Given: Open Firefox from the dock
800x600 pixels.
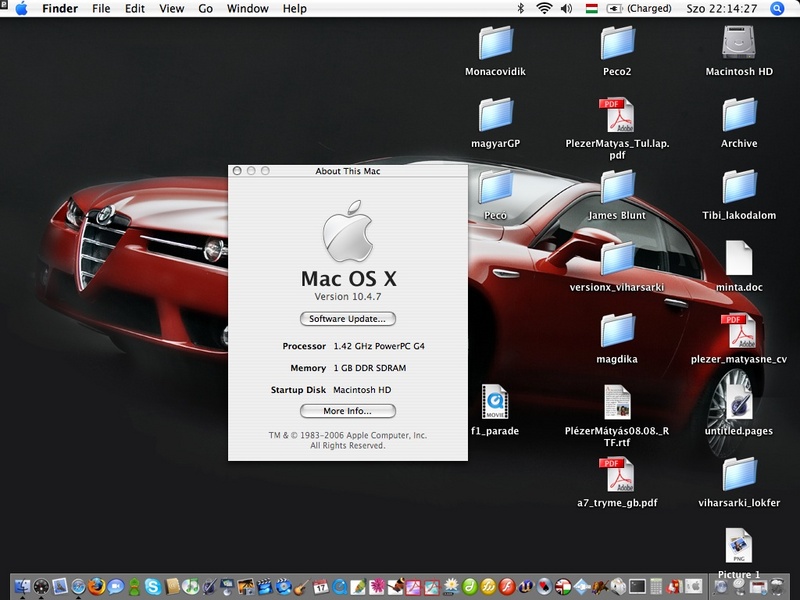Looking at the screenshot, I should [x=96, y=587].
